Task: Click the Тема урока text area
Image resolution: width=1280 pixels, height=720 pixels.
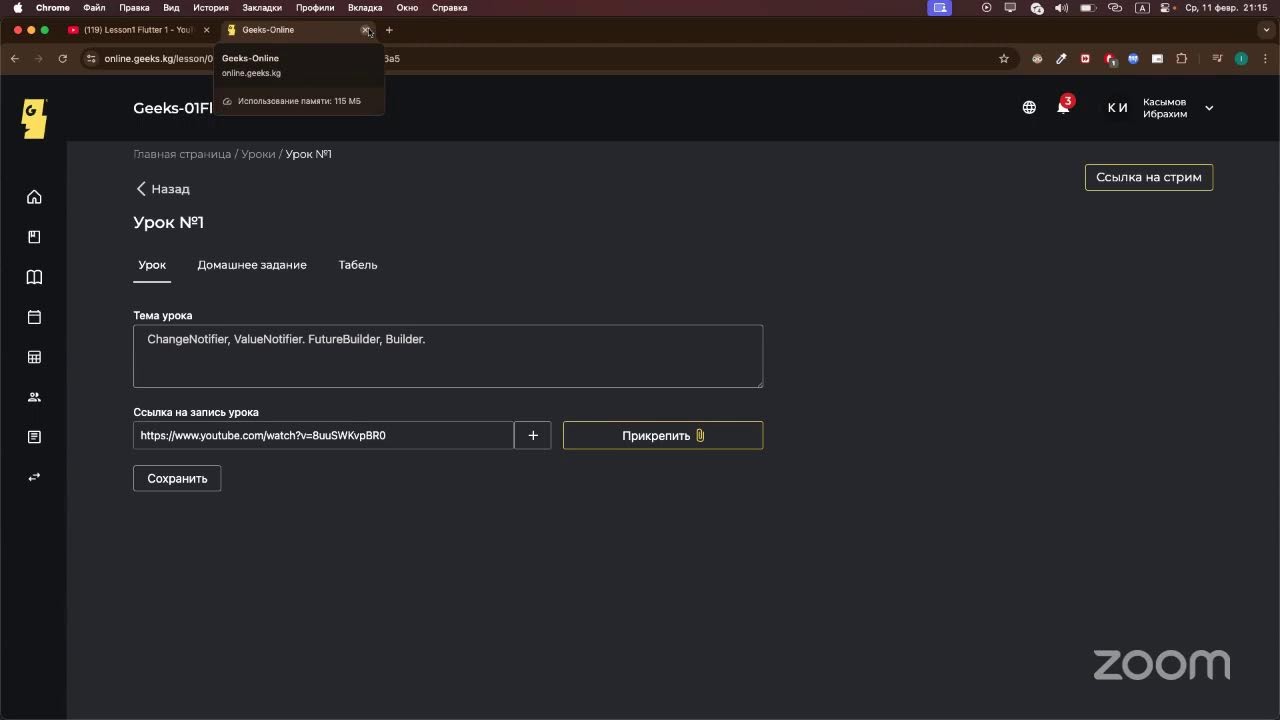Action: 448,356
